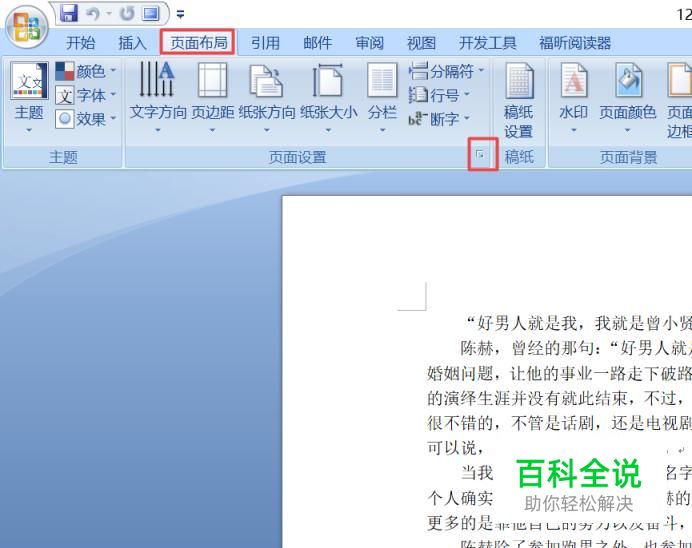The image size is (692, 548).
Task: Customize the Quick Access toolbar
Action: click(180, 15)
